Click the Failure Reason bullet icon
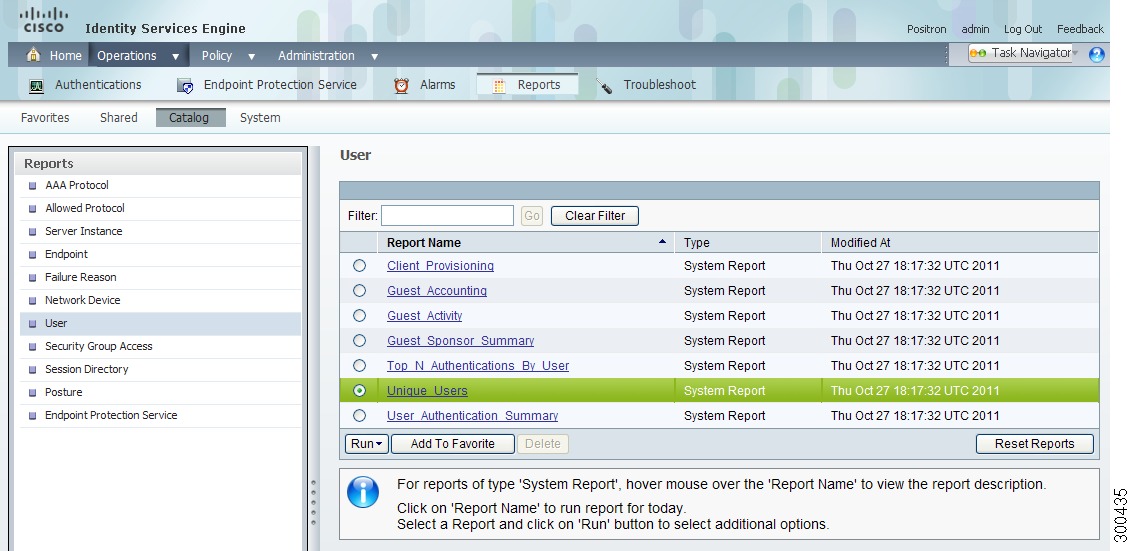The width and height of the screenshot is (1132, 551). coord(32,278)
